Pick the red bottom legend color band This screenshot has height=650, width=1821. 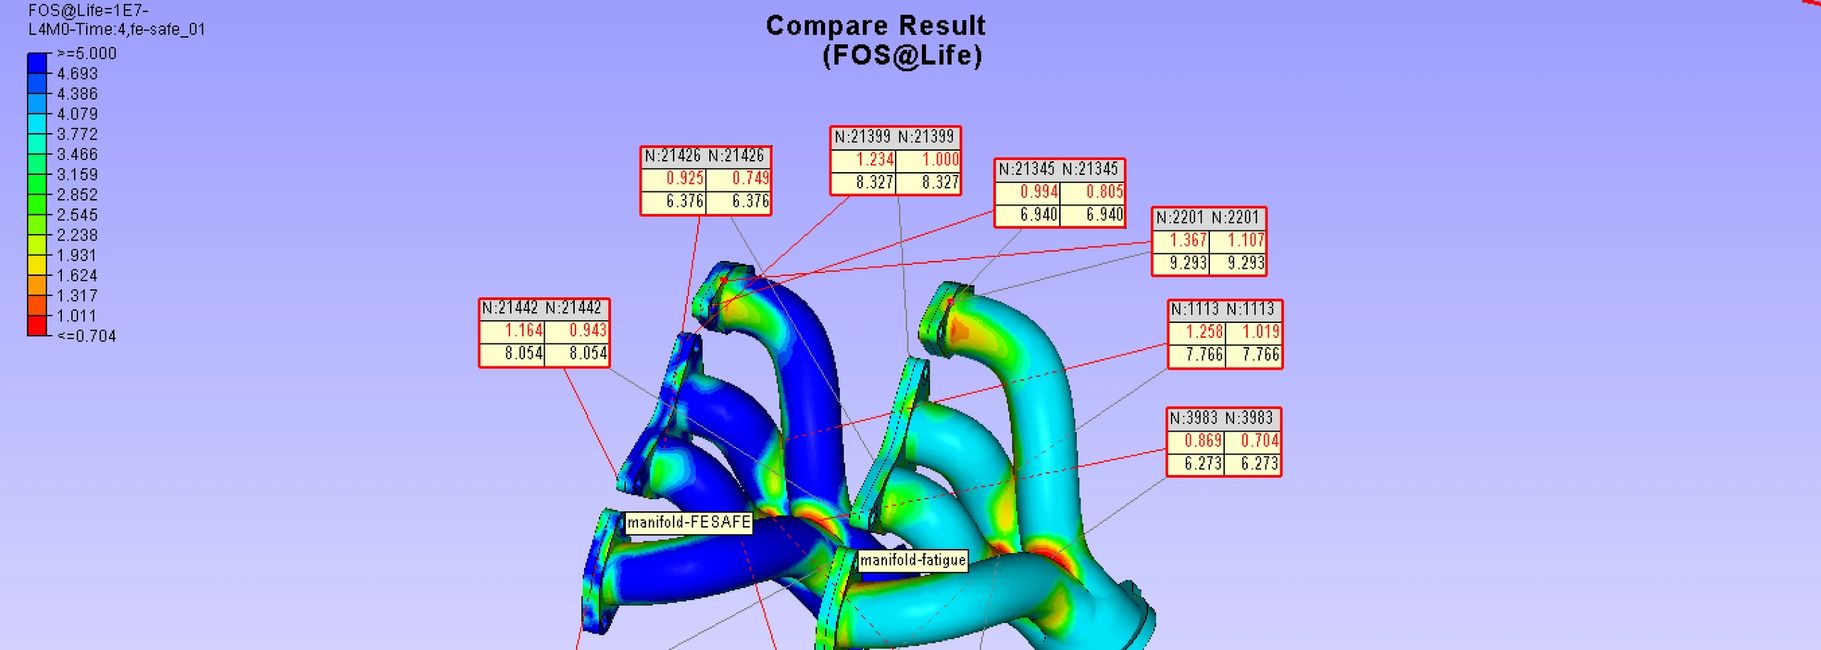pyautogui.click(x=37, y=326)
